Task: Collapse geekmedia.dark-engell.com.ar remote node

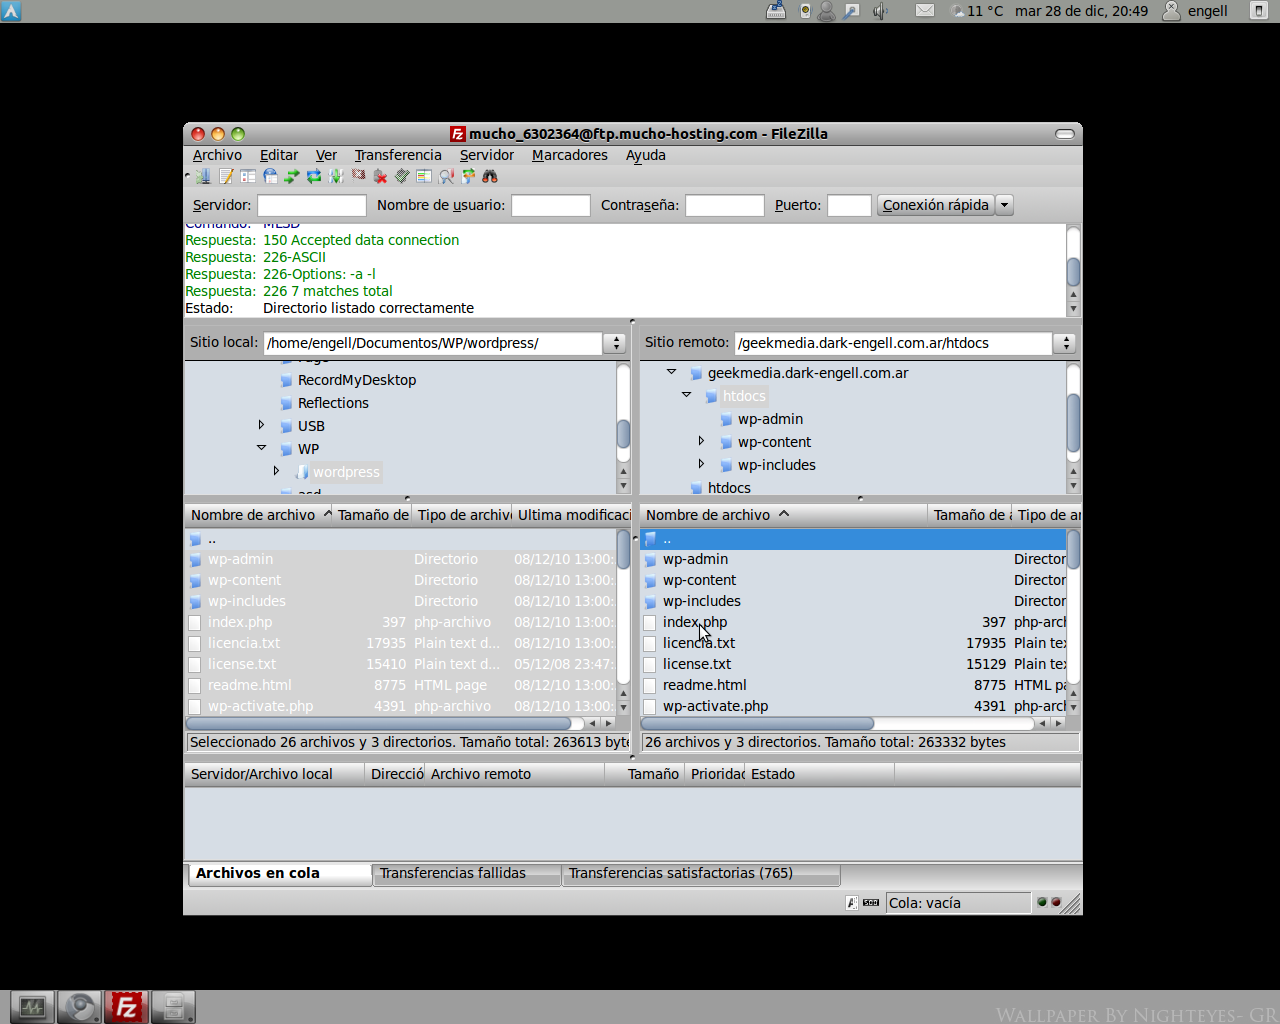Action: (x=671, y=372)
